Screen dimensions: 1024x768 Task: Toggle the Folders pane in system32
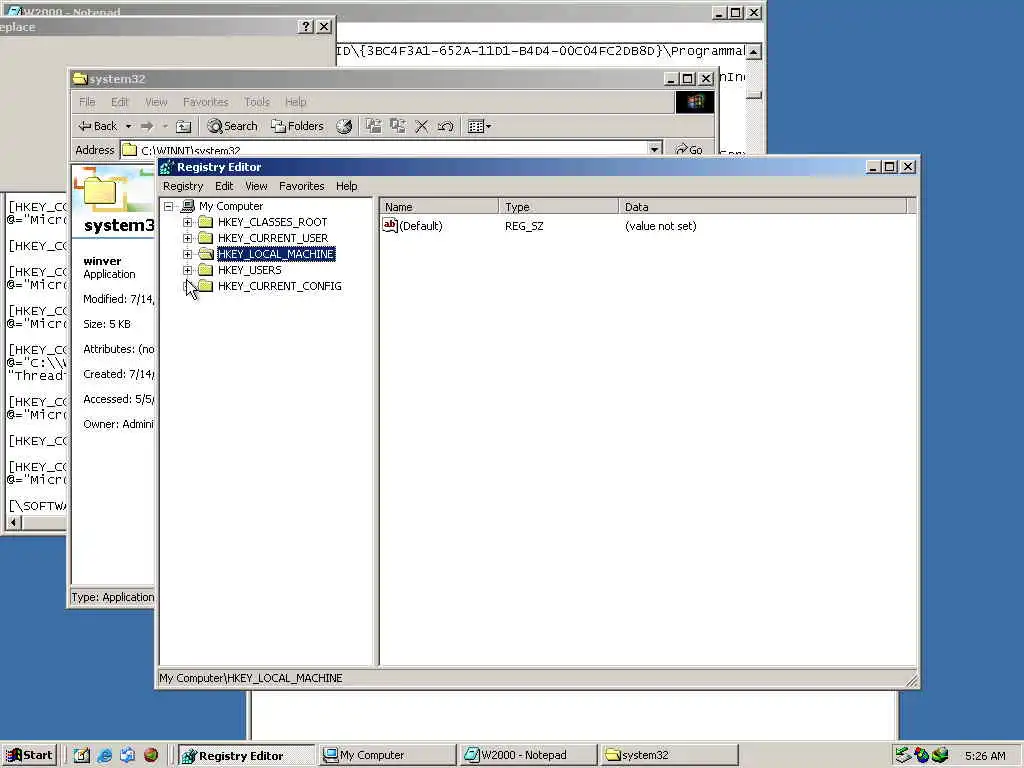pos(298,126)
